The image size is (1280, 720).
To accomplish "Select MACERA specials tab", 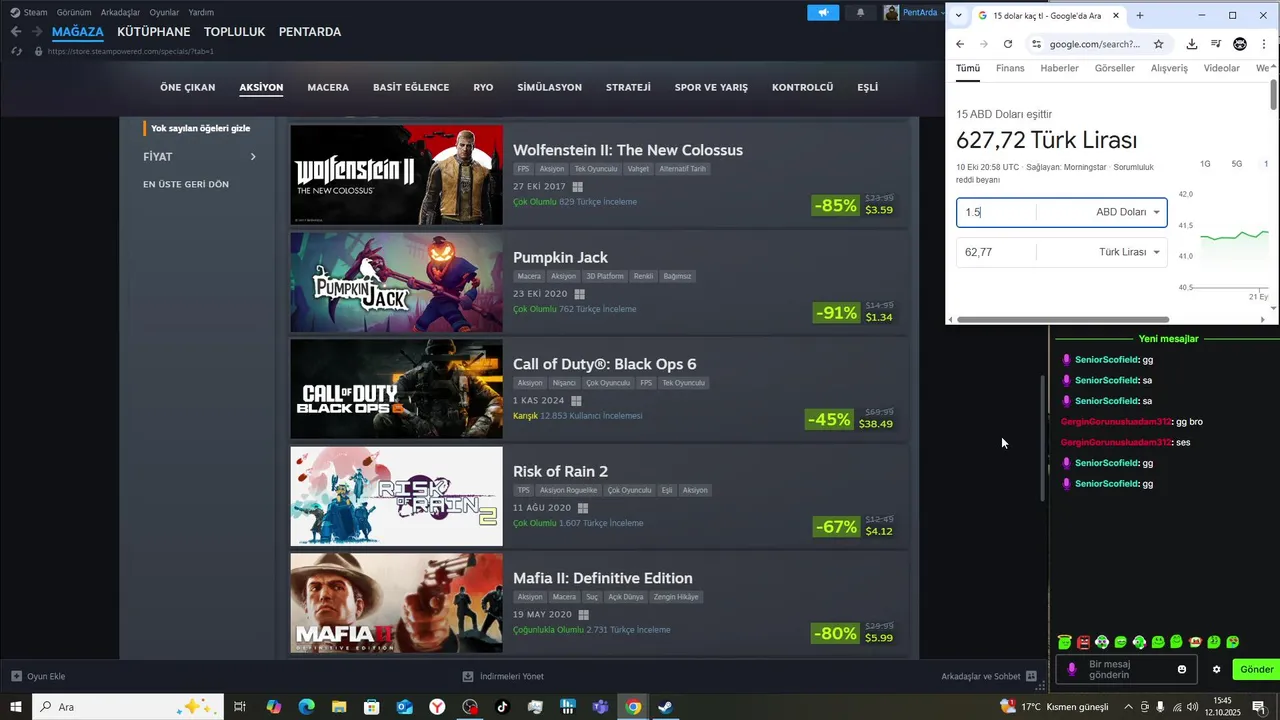I will [328, 87].
